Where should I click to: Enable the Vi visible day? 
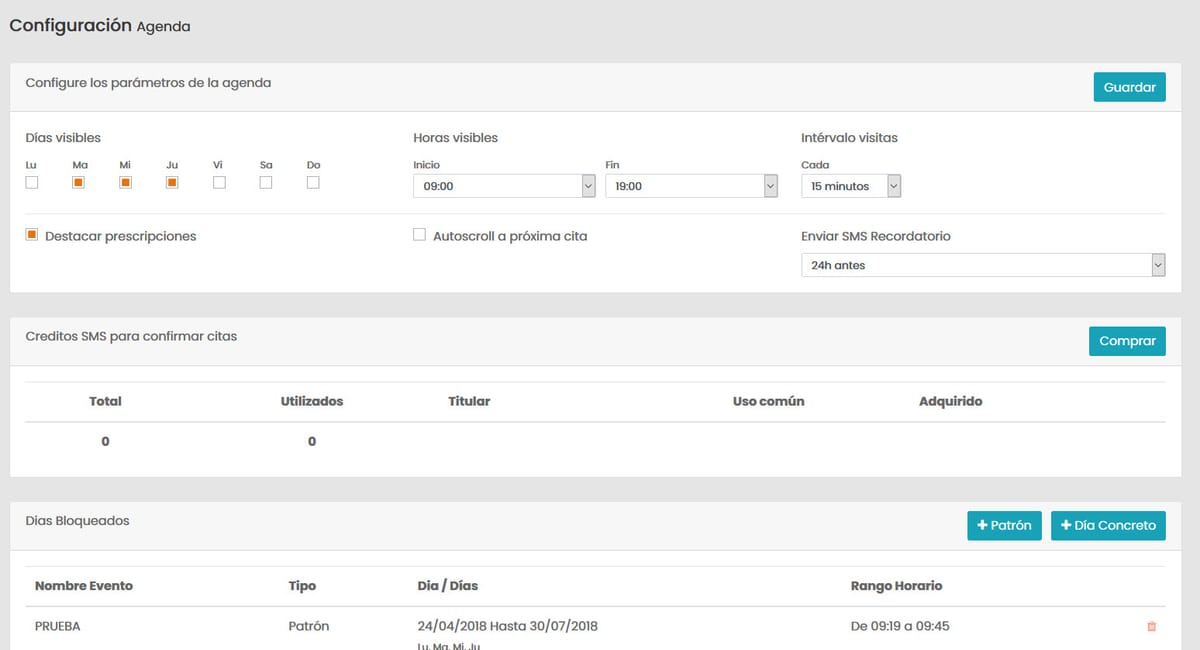pyautogui.click(x=220, y=182)
